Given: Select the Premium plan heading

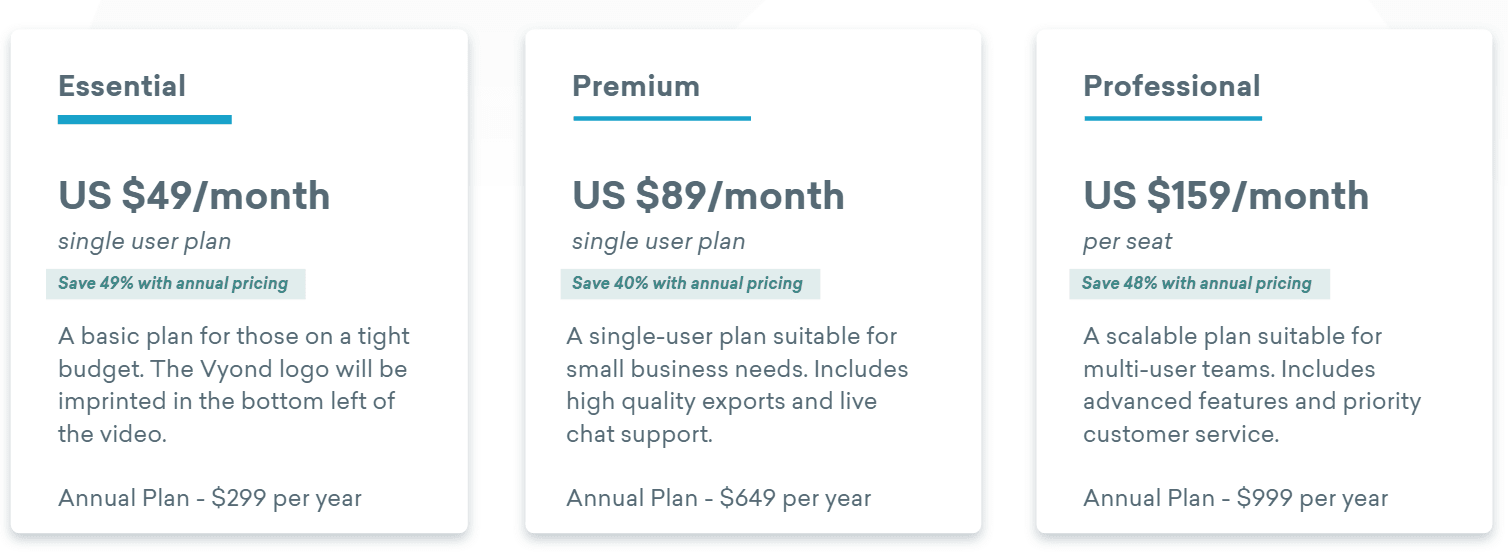Looking at the screenshot, I should [x=636, y=86].
